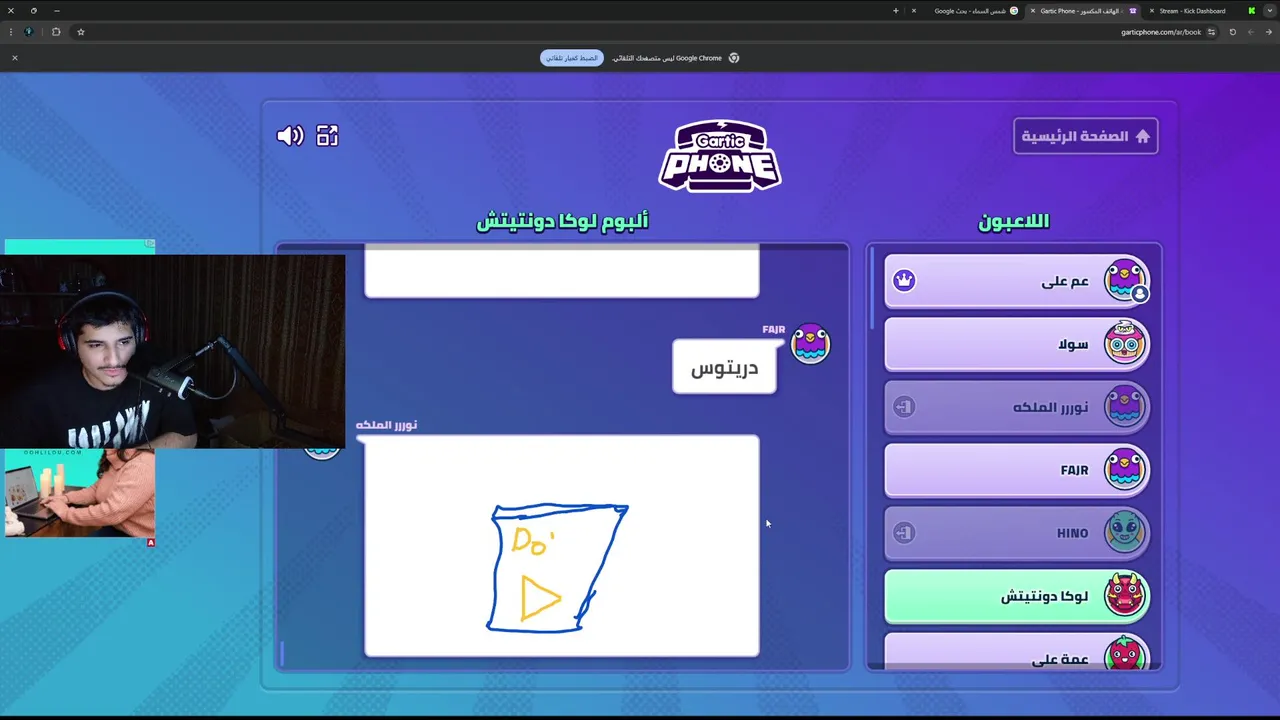
Task: Click the owl avatar of سولا
Action: click(1125, 344)
